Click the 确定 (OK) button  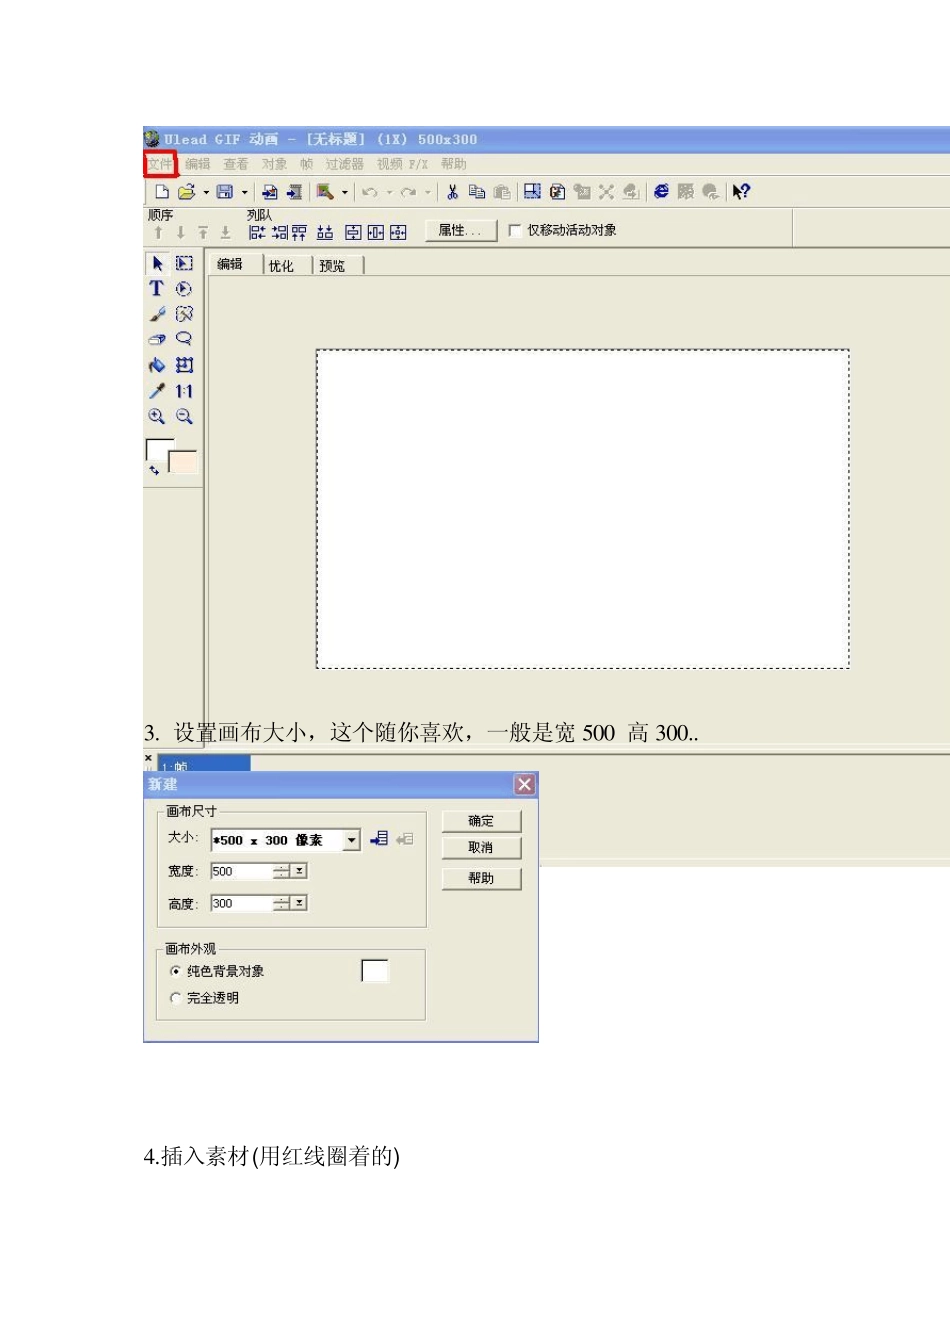click(x=481, y=821)
